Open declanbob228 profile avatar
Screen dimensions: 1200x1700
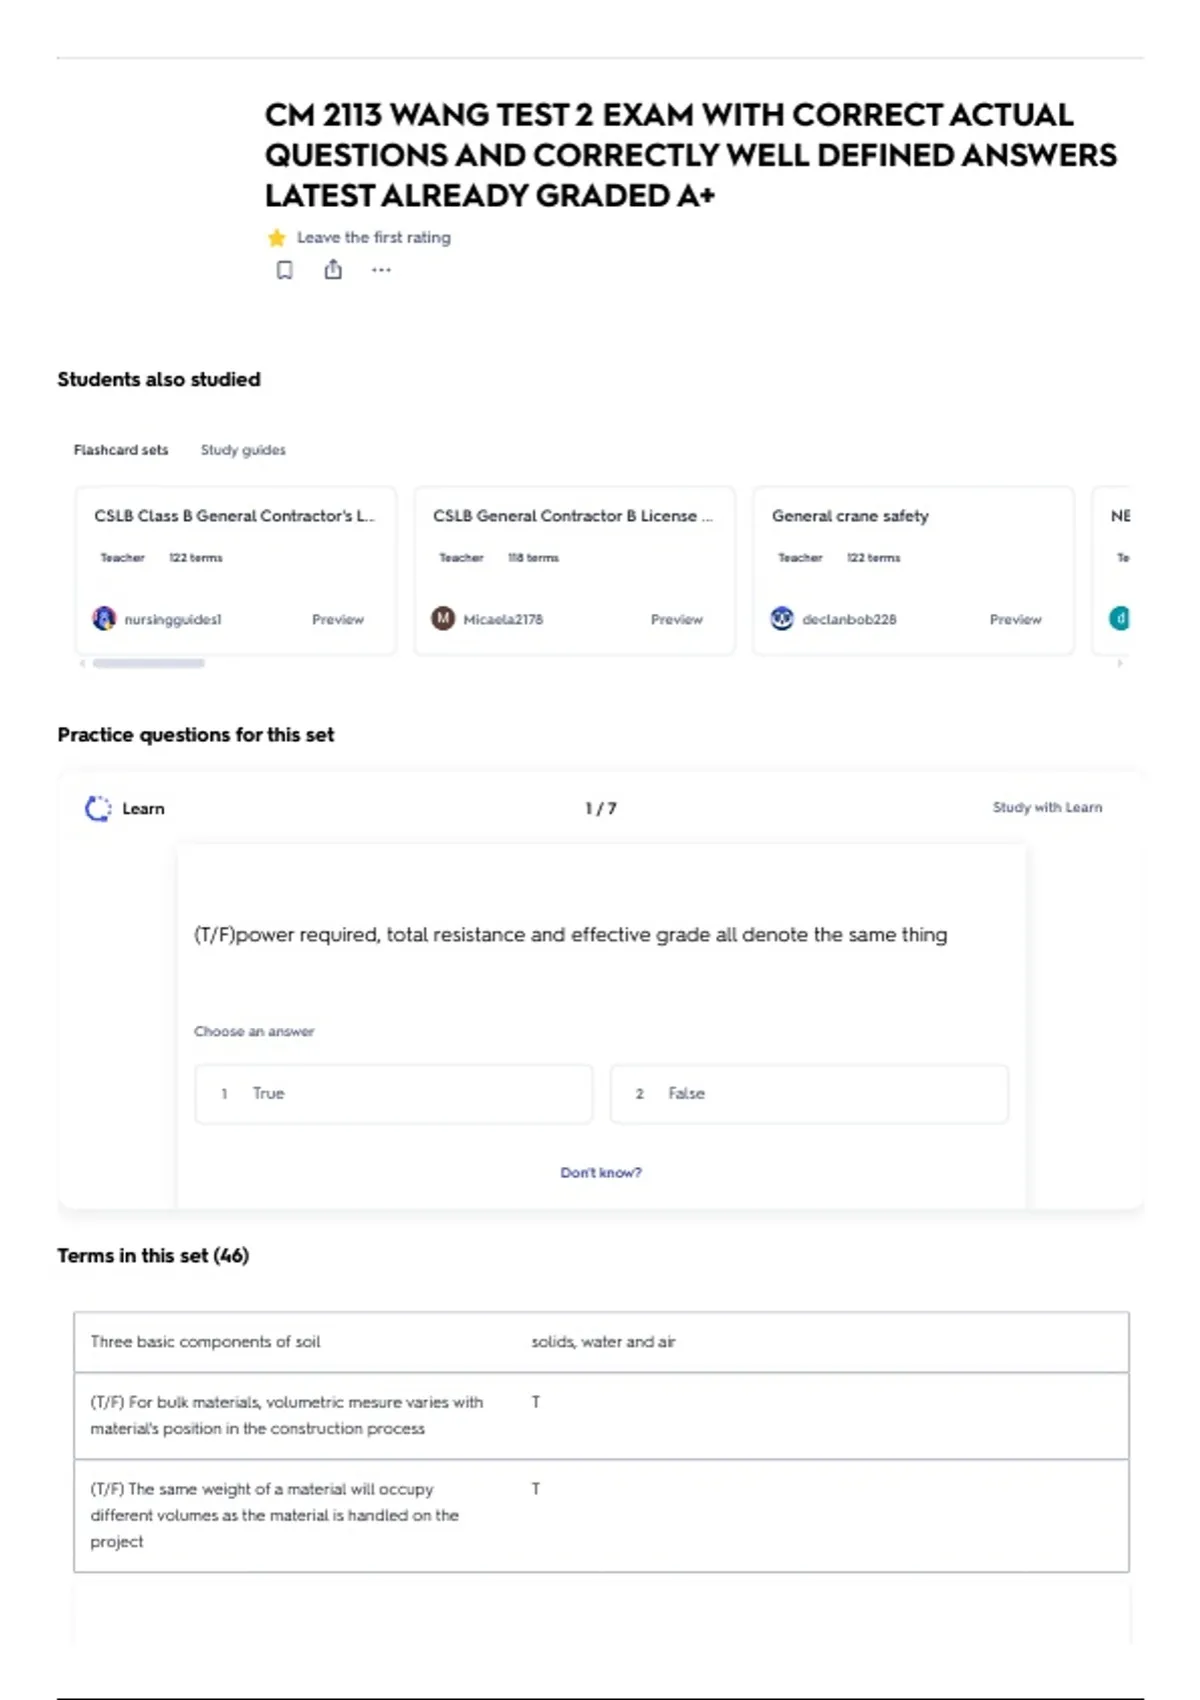point(782,619)
